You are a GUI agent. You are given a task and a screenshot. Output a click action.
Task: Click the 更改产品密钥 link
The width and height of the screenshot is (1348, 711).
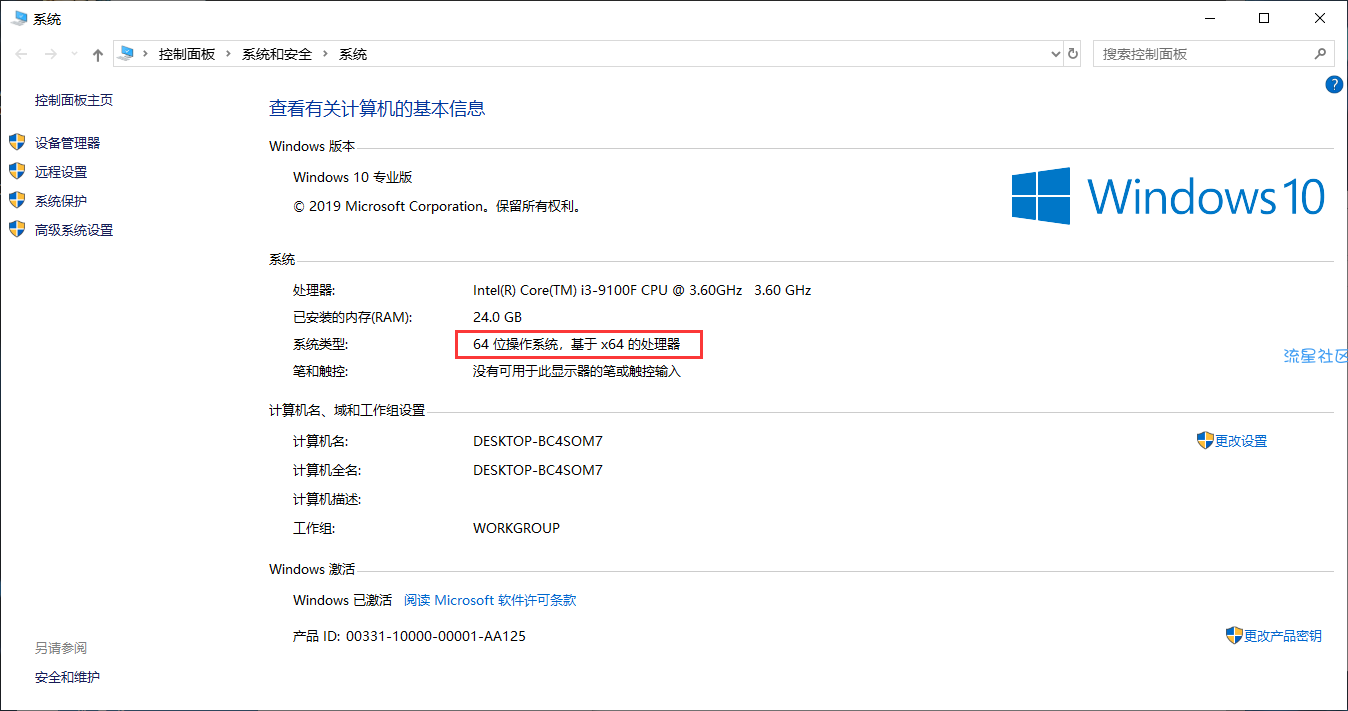coord(1283,636)
